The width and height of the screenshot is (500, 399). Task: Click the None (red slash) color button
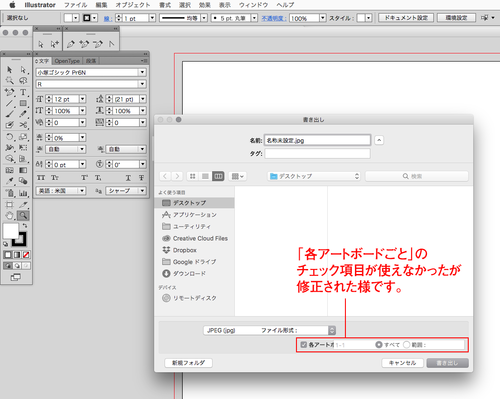[26, 255]
